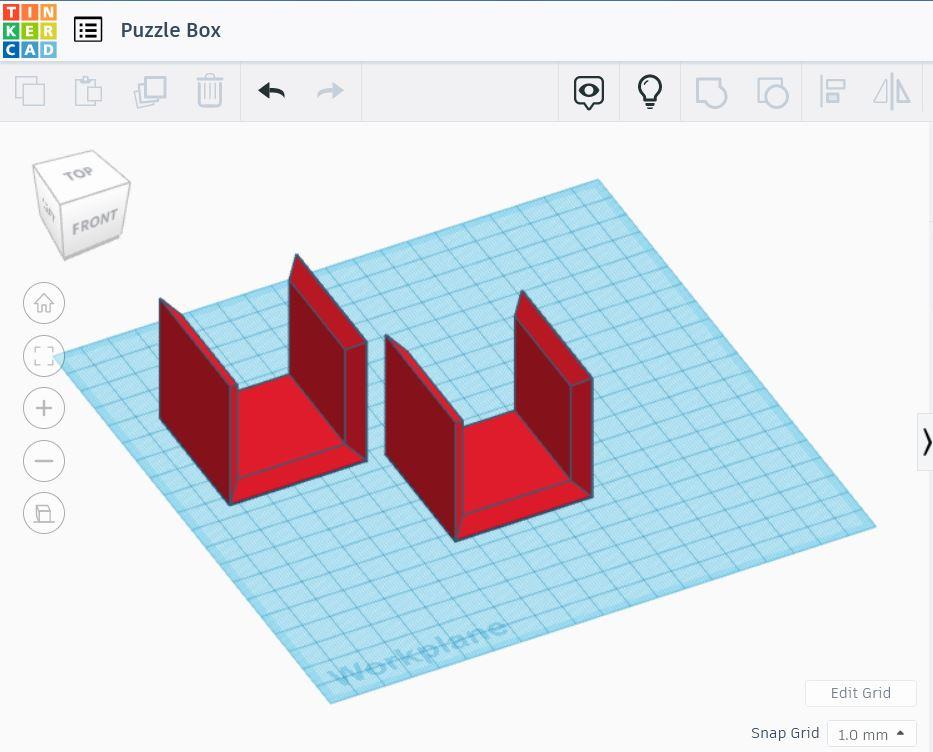Switch to orthographic view icon
933x752 pixels.
point(44,513)
